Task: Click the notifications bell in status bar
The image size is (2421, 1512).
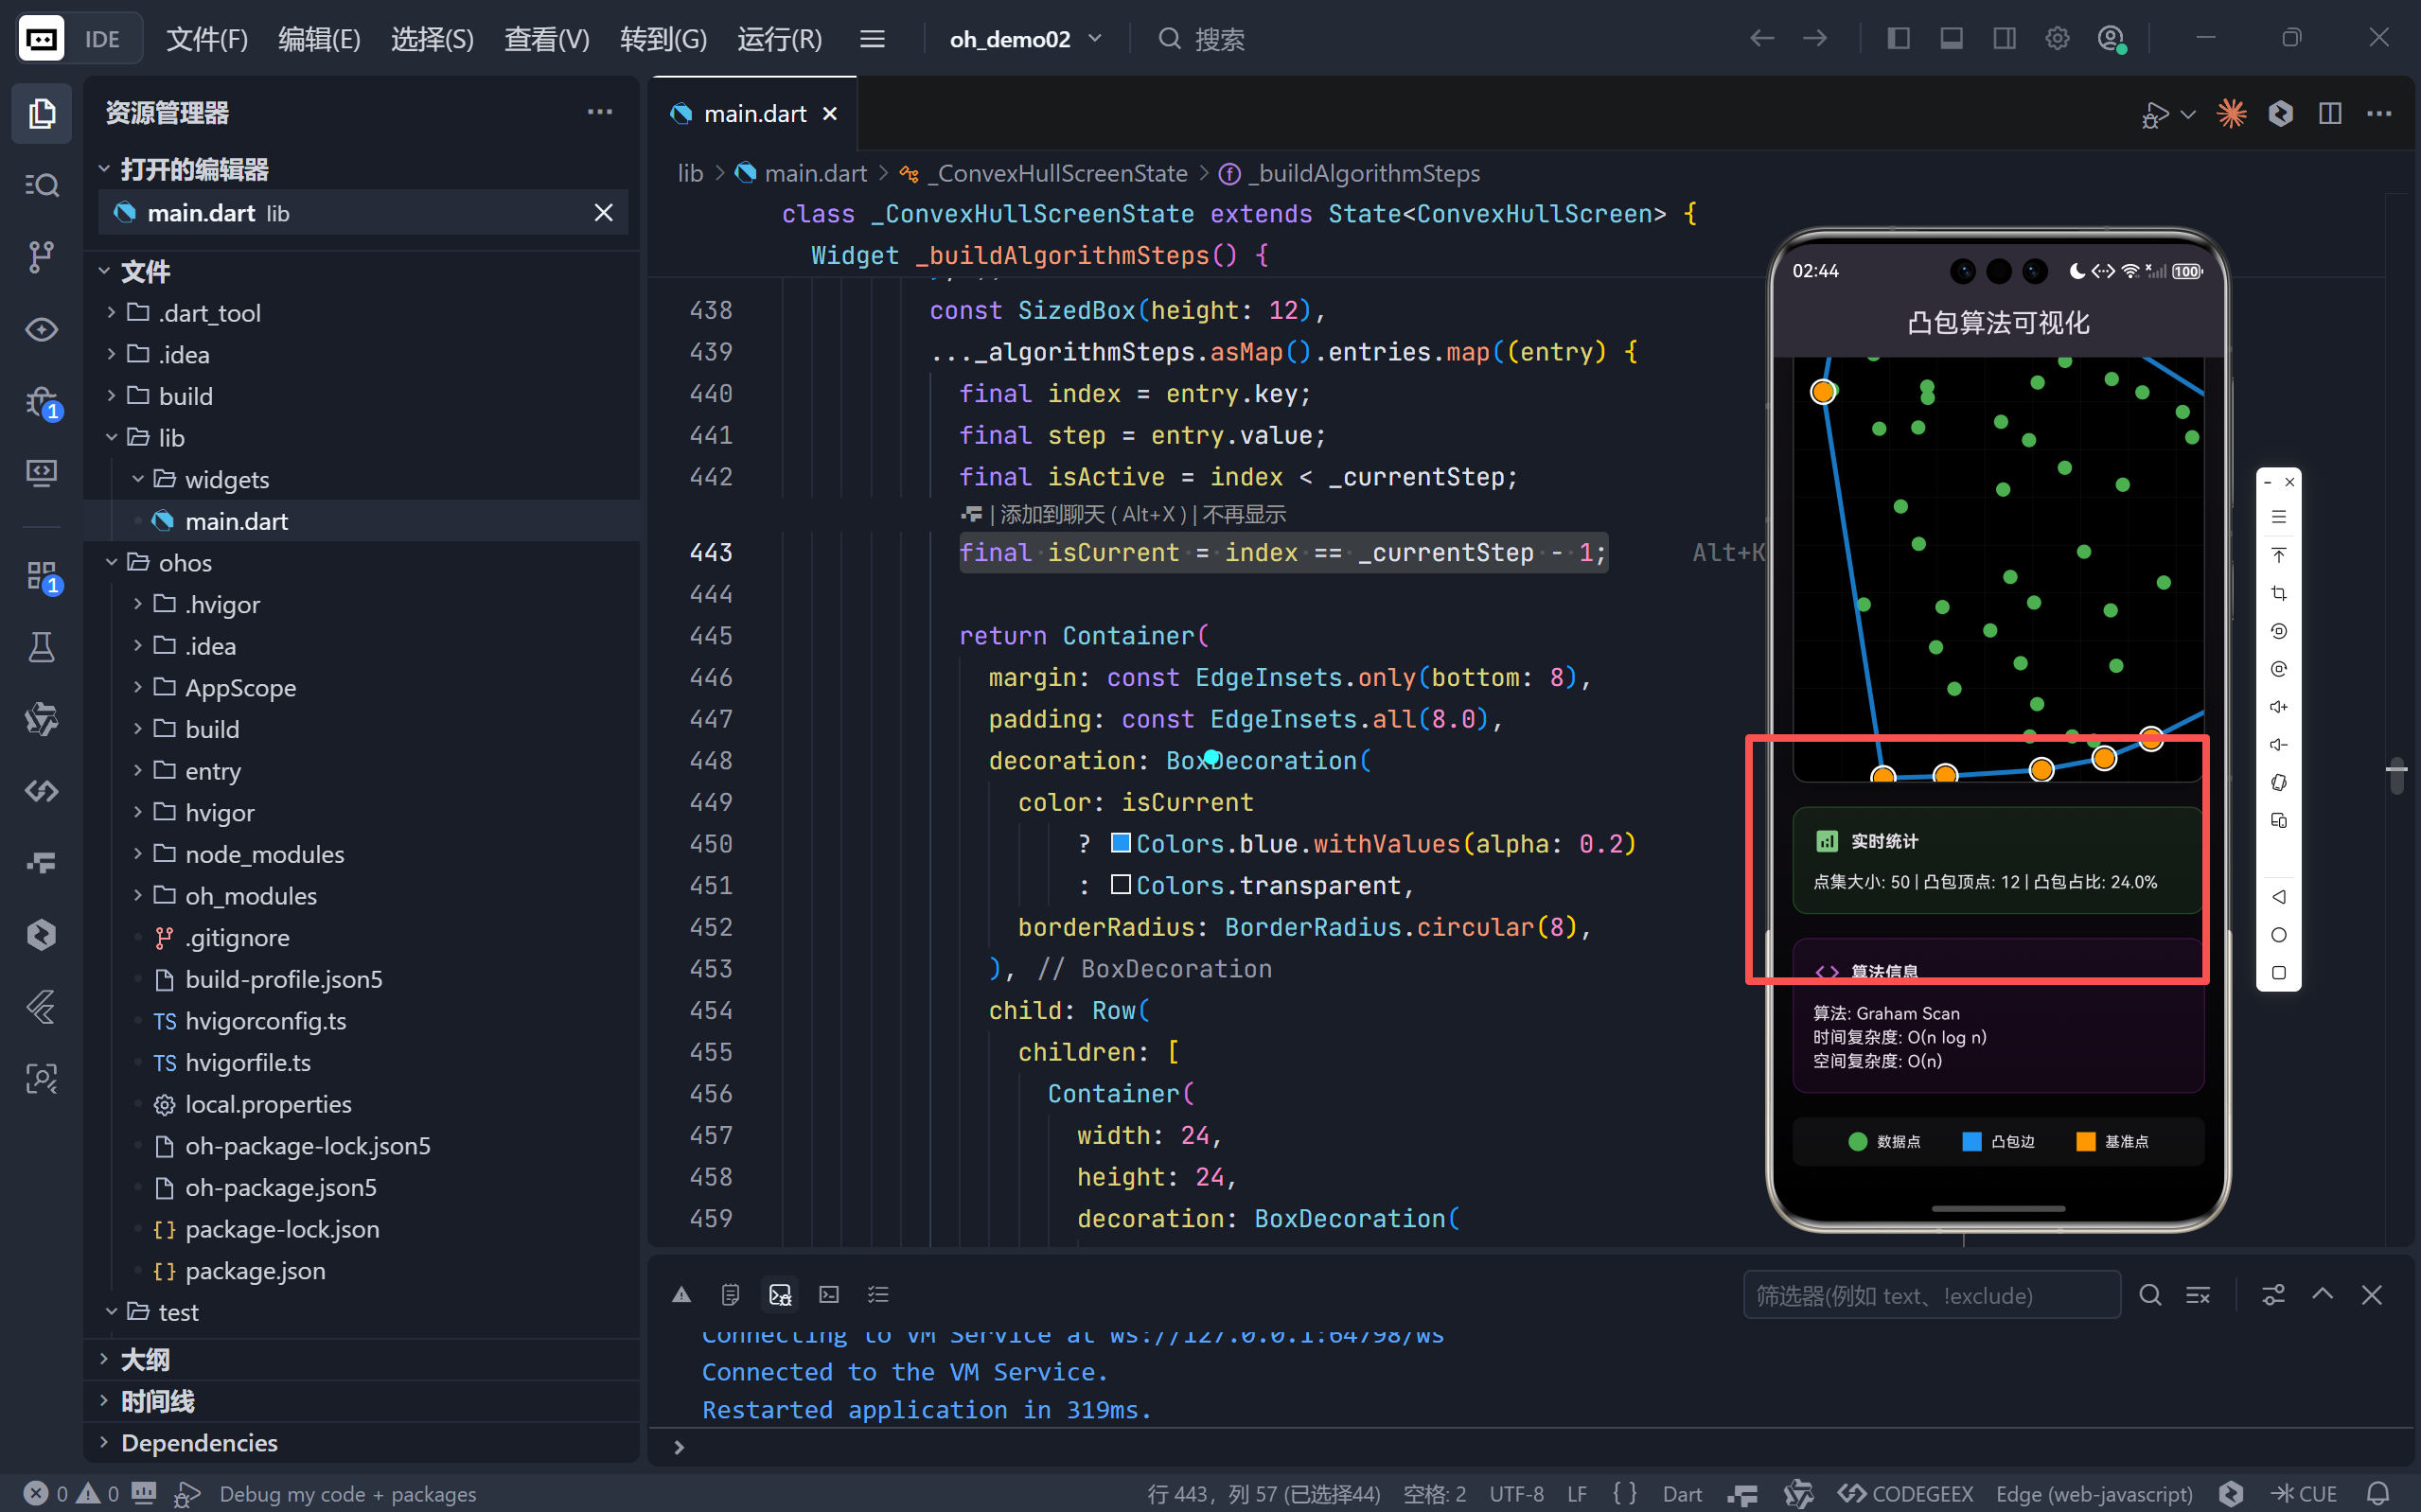Action: click(2379, 1494)
